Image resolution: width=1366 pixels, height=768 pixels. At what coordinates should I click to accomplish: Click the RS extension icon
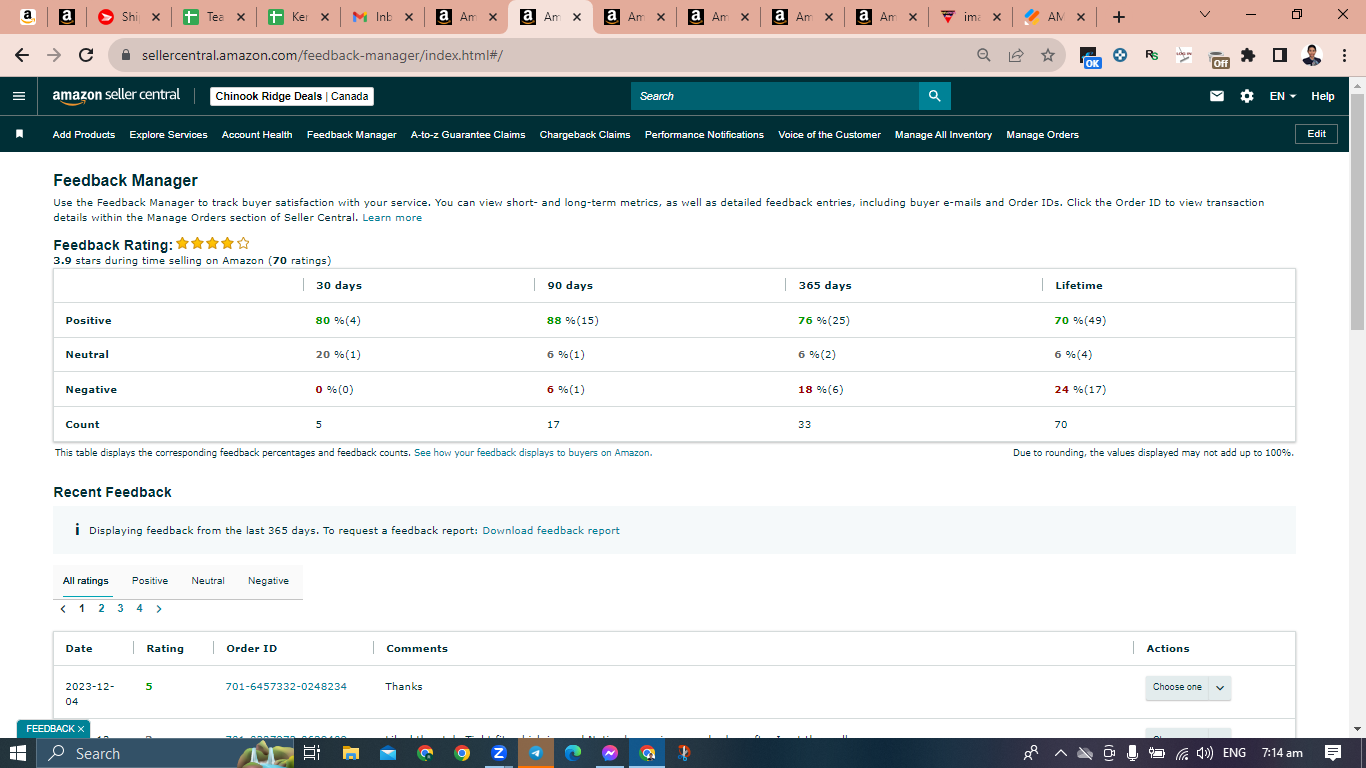pyautogui.click(x=1152, y=56)
